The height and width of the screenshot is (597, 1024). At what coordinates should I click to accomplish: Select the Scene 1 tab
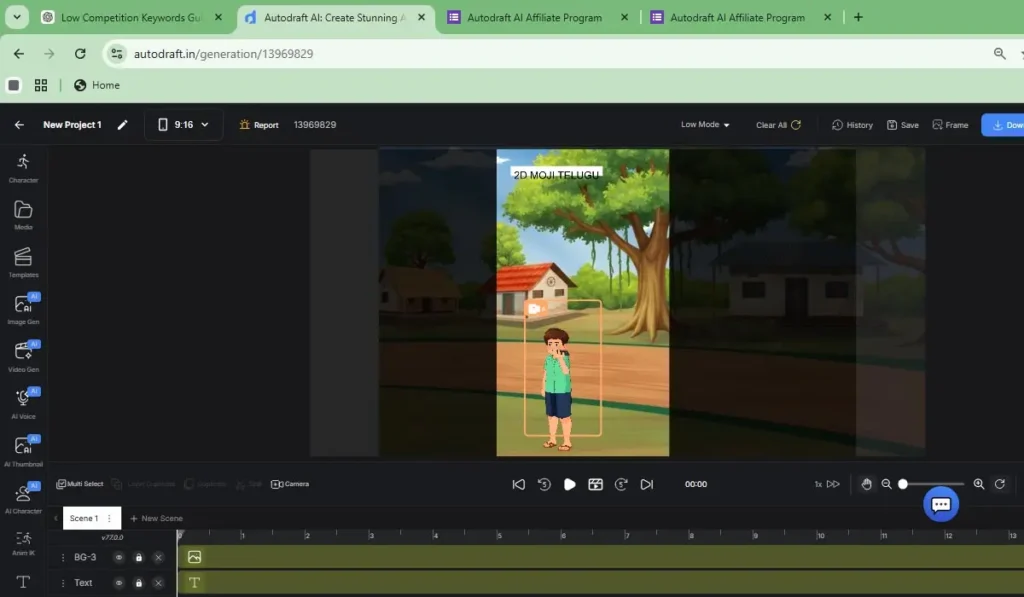click(x=84, y=518)
